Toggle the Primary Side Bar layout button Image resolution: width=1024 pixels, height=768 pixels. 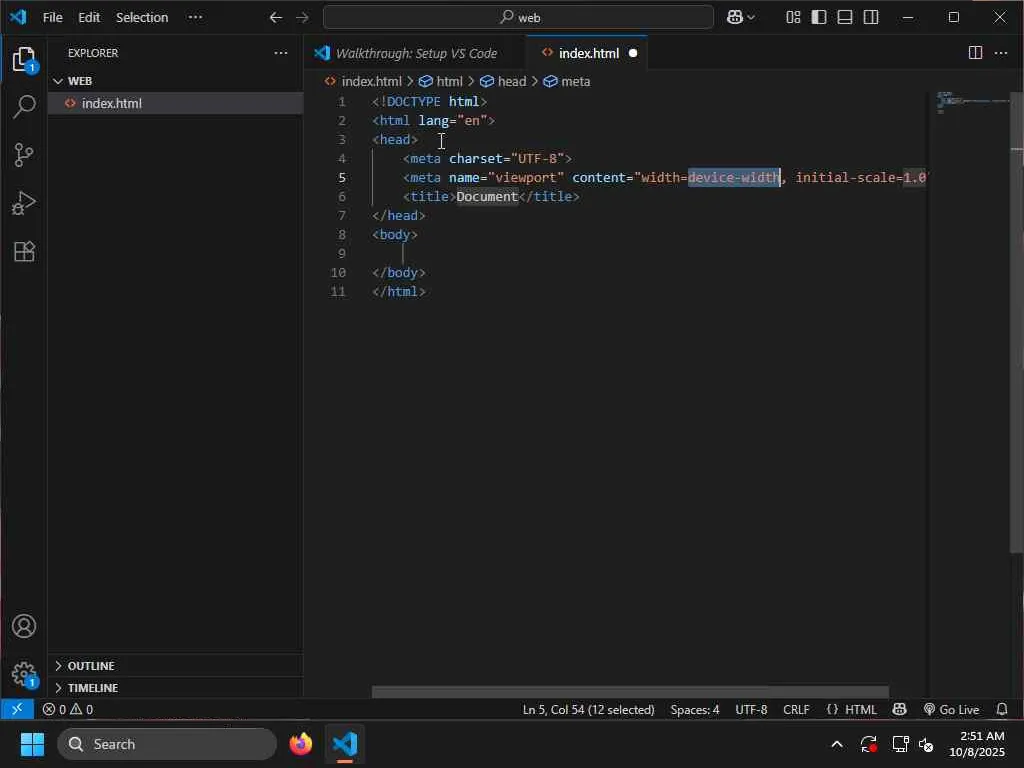pos(819,17)
